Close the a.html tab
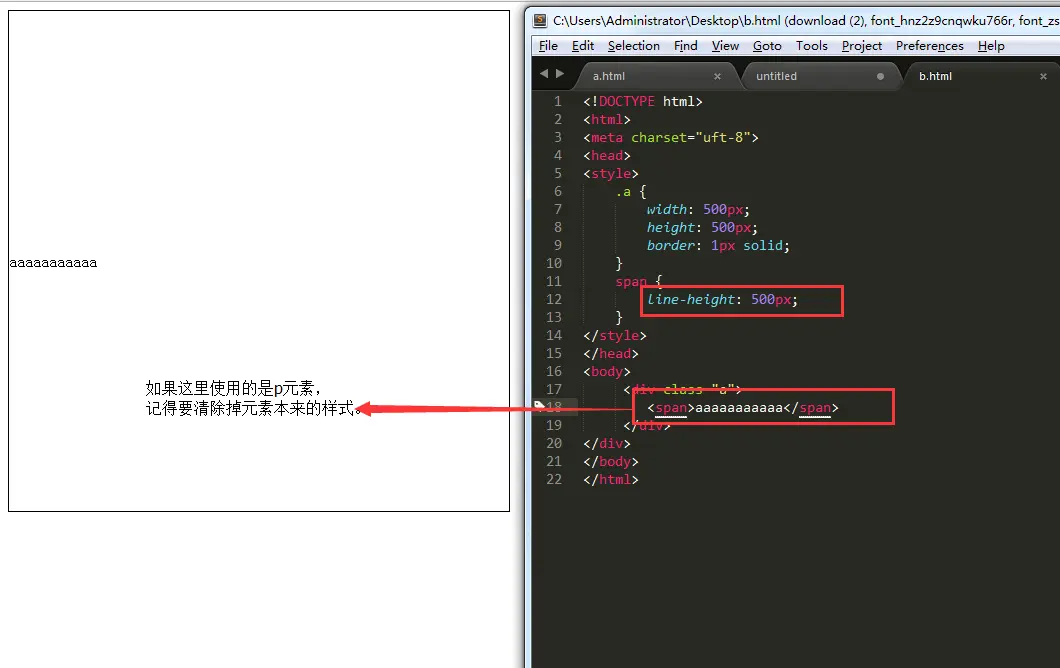 tap(717, 76)
